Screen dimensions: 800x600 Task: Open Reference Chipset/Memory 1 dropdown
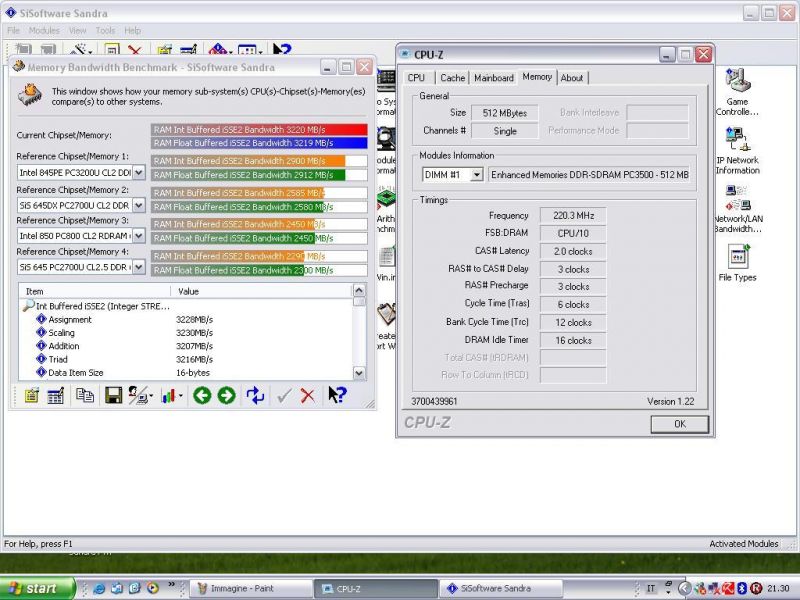[139, 172]
